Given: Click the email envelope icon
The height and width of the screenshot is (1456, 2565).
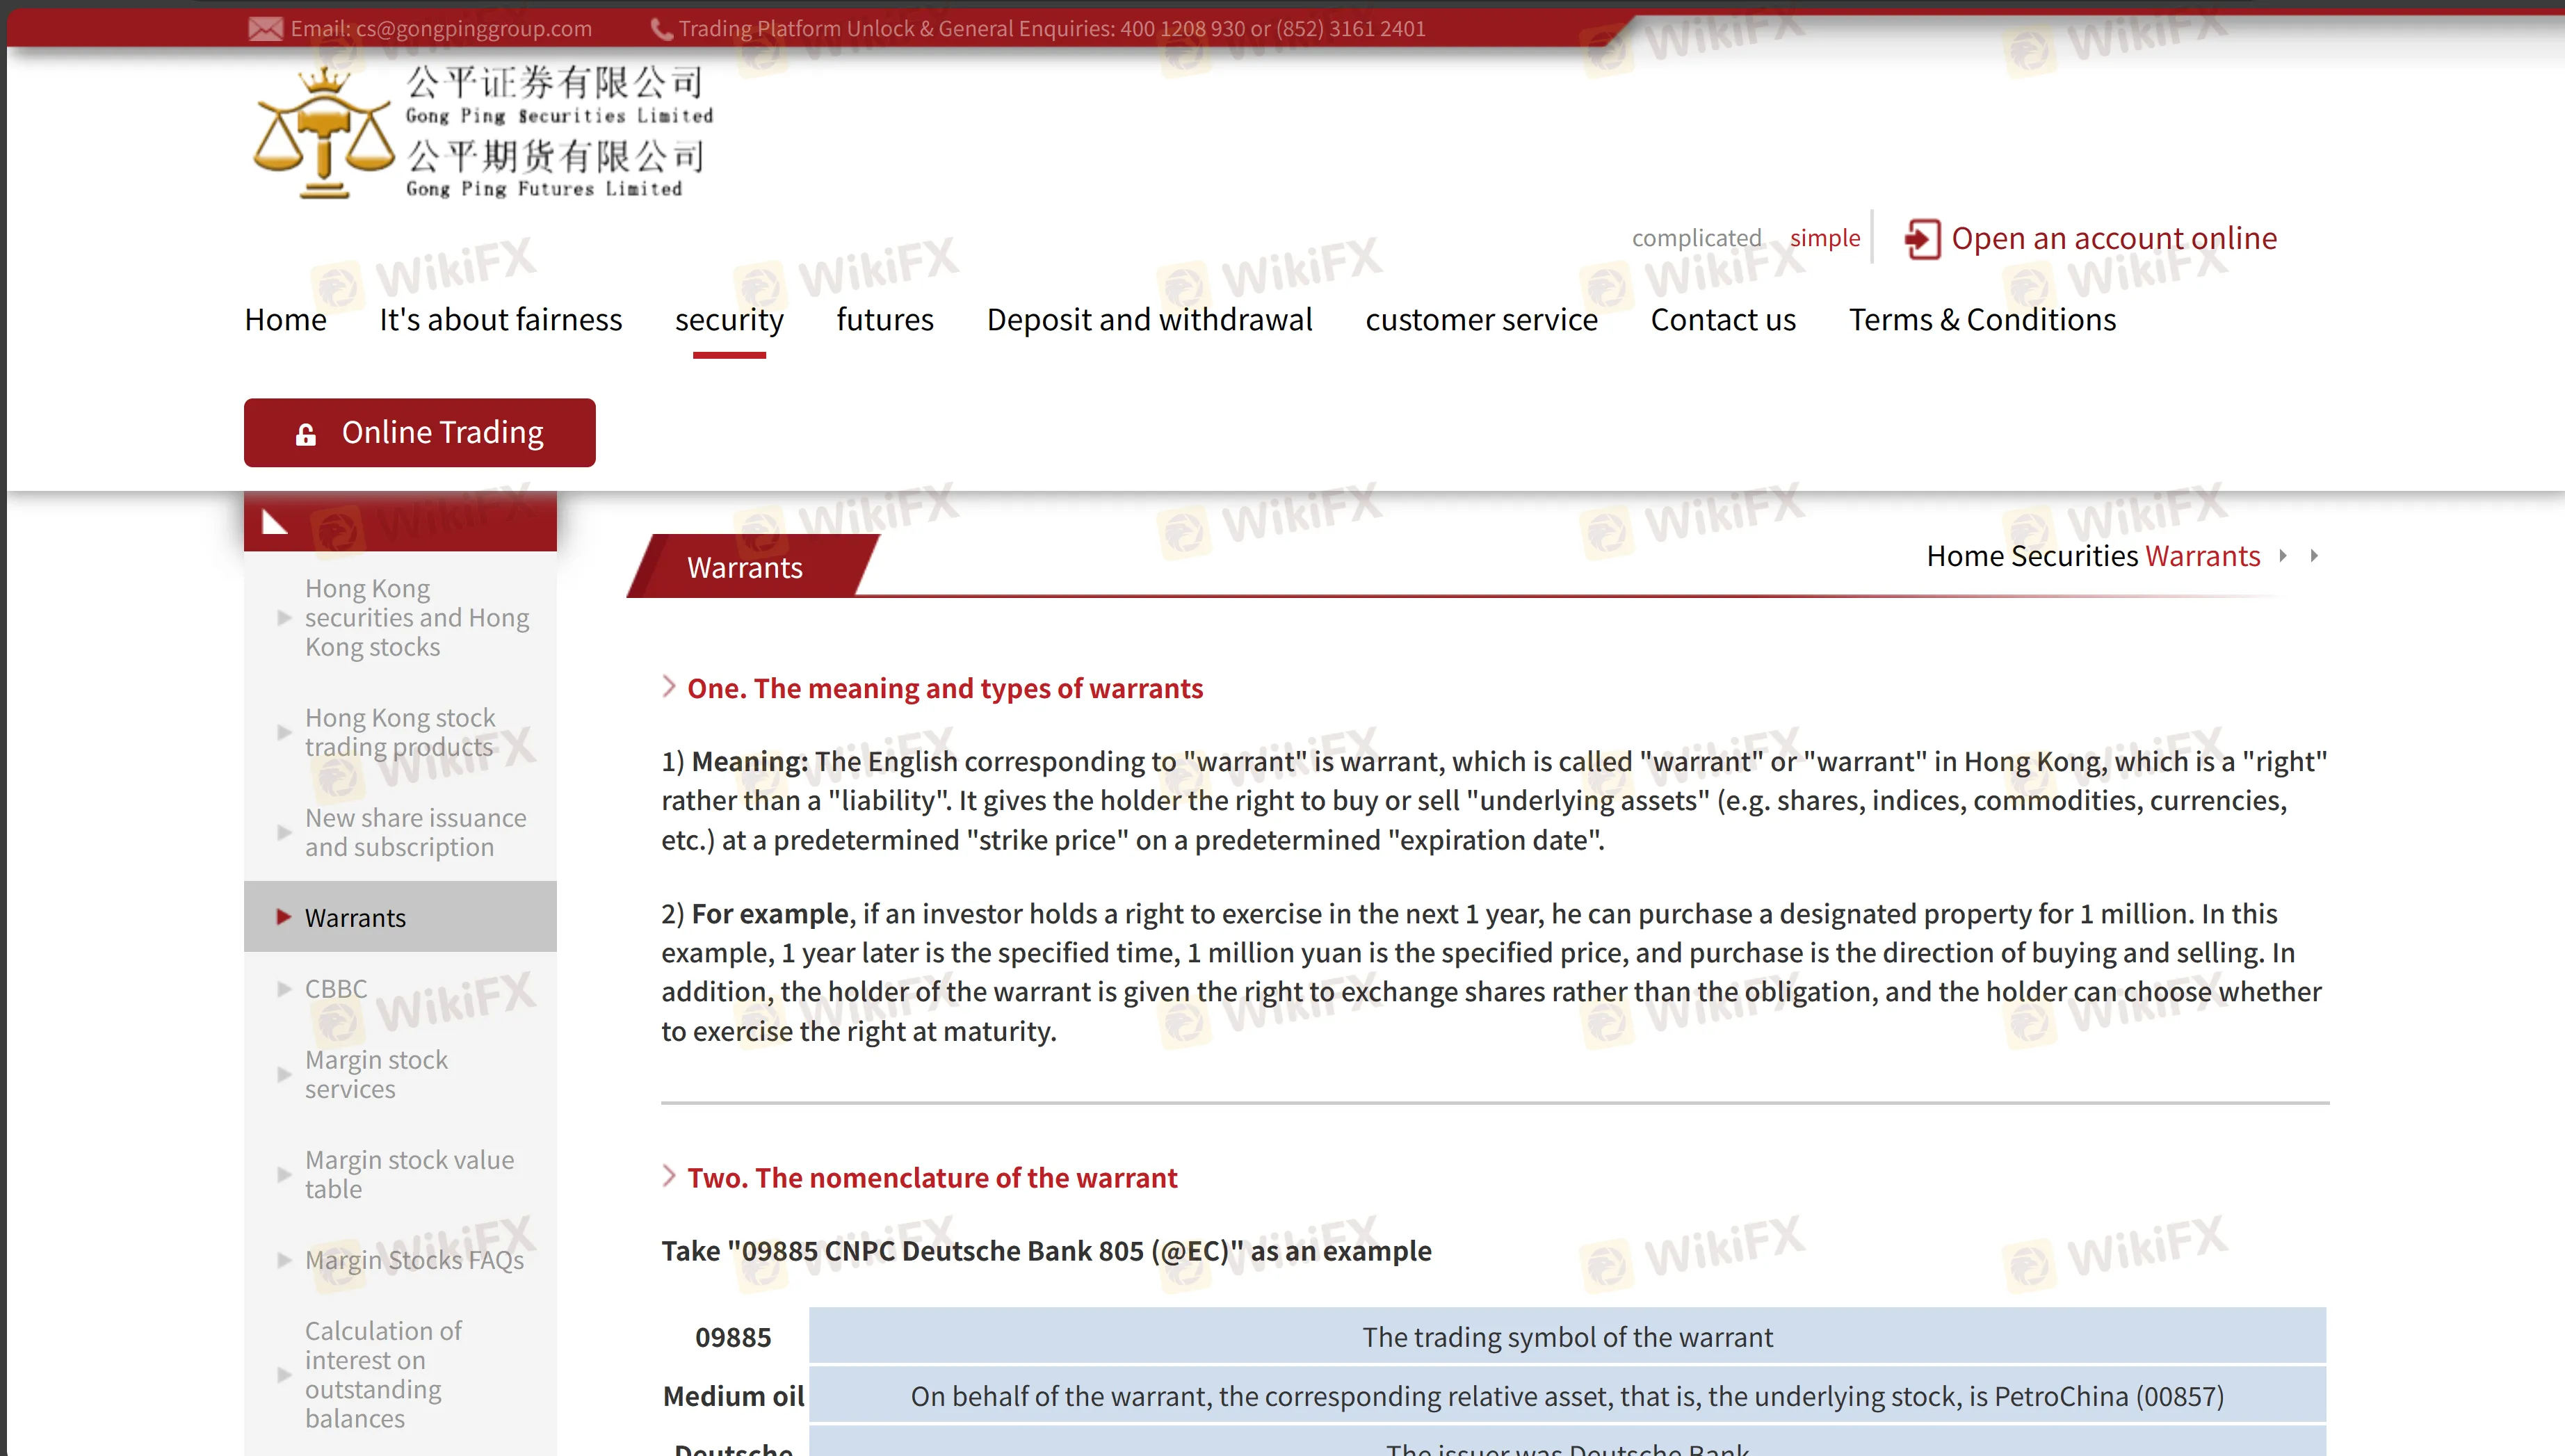Looking at the screenshot, I should pos(265,28).
